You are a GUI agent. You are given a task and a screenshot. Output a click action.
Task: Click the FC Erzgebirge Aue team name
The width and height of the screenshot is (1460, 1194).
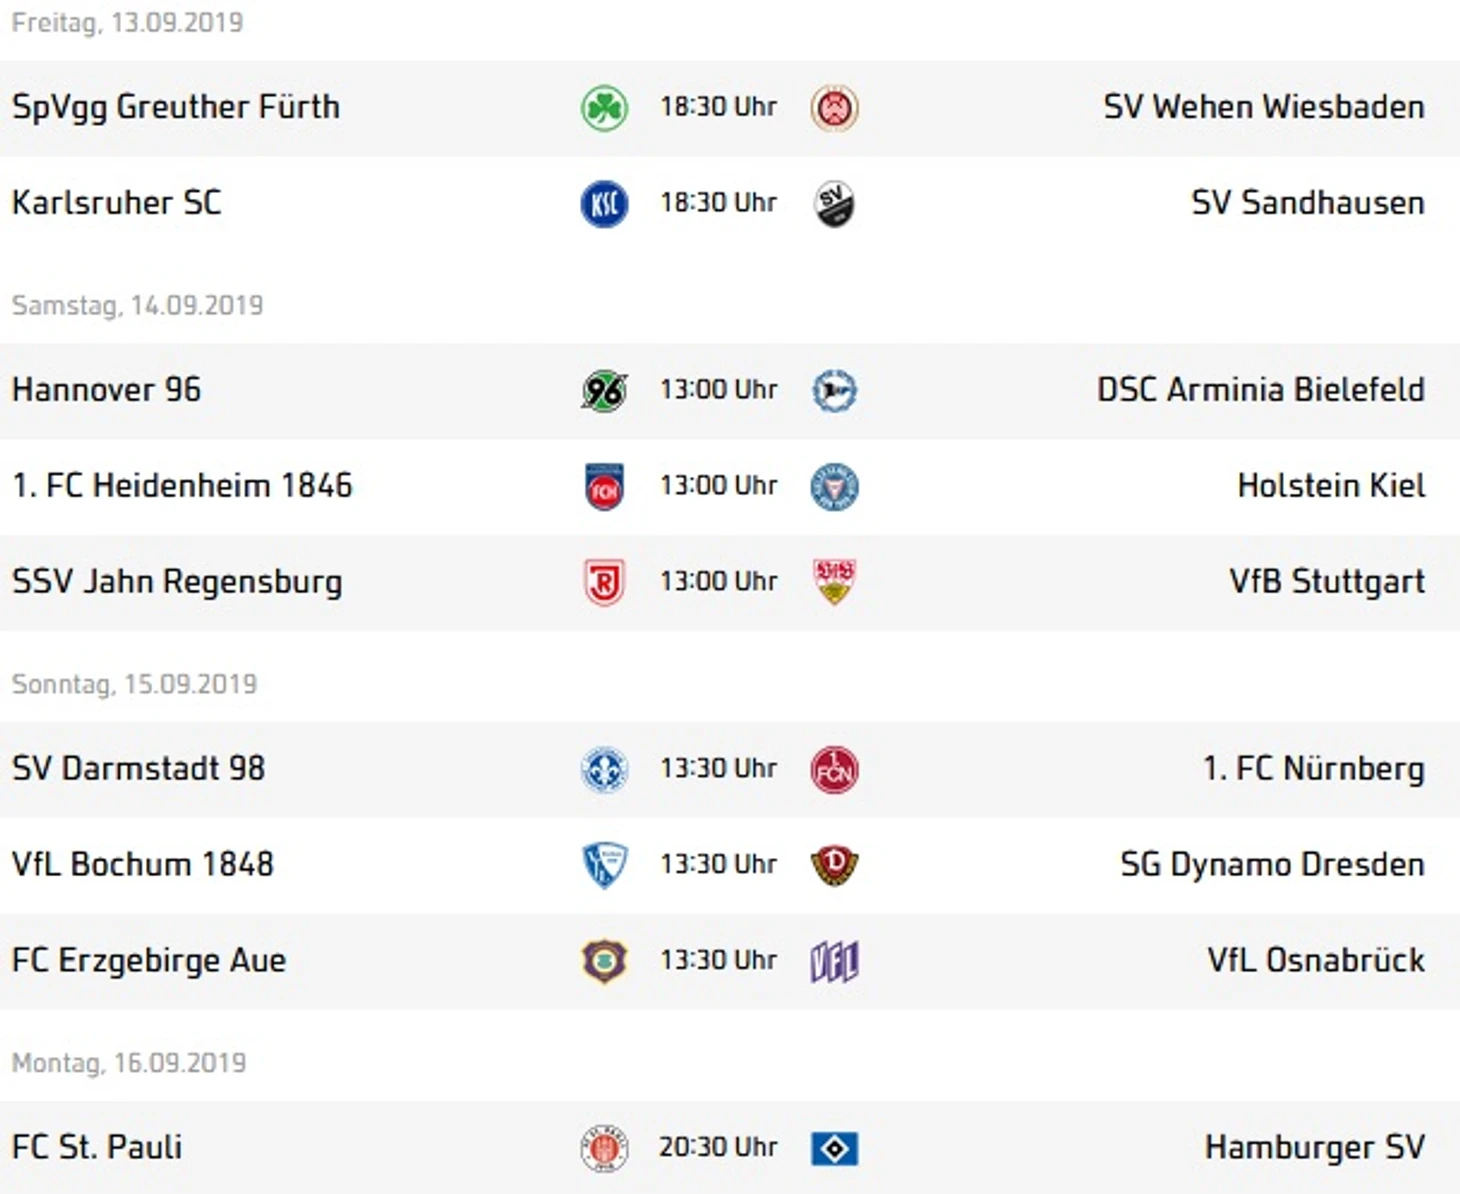[149, 960]
